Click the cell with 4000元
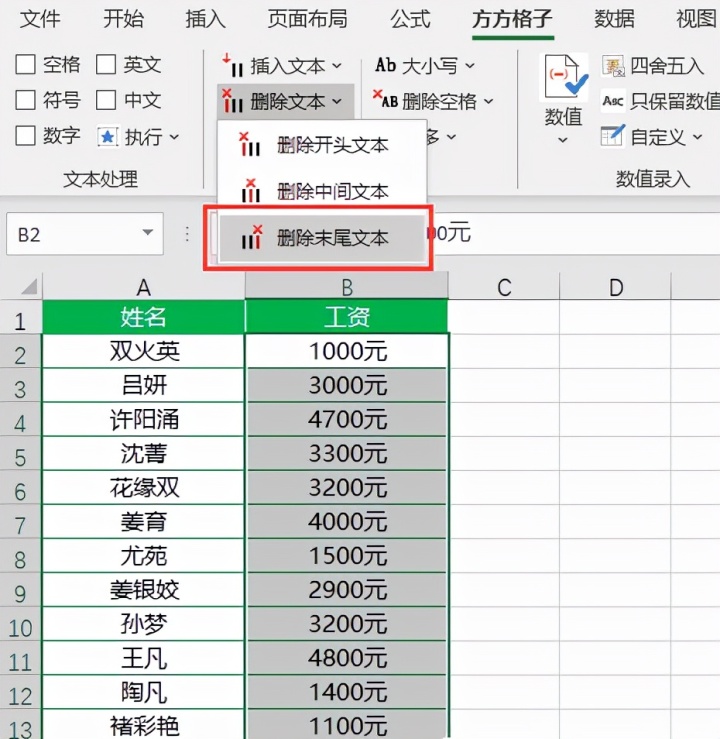The height and width of the screenshot is (739, 720). tap(347, 521)
